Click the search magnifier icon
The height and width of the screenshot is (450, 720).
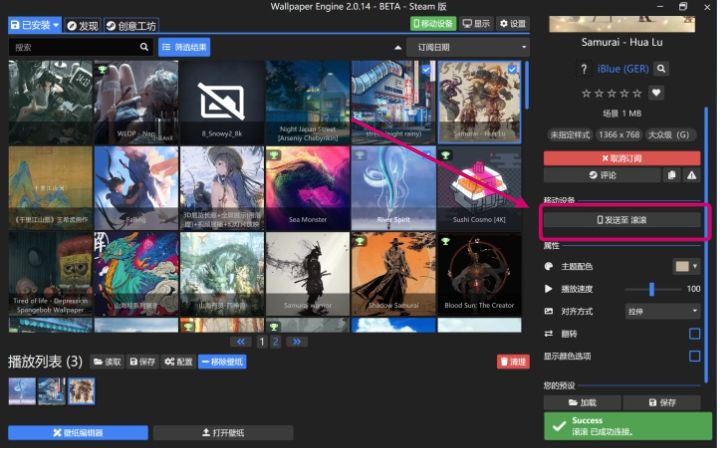(x=144, y=47)
